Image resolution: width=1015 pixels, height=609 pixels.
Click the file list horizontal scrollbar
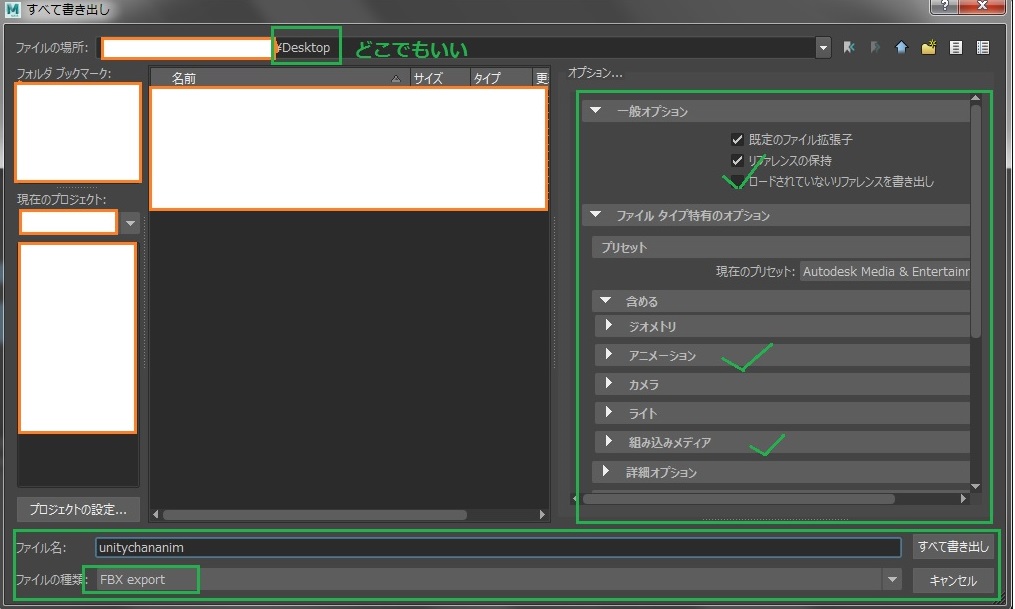tap(315, 515)
